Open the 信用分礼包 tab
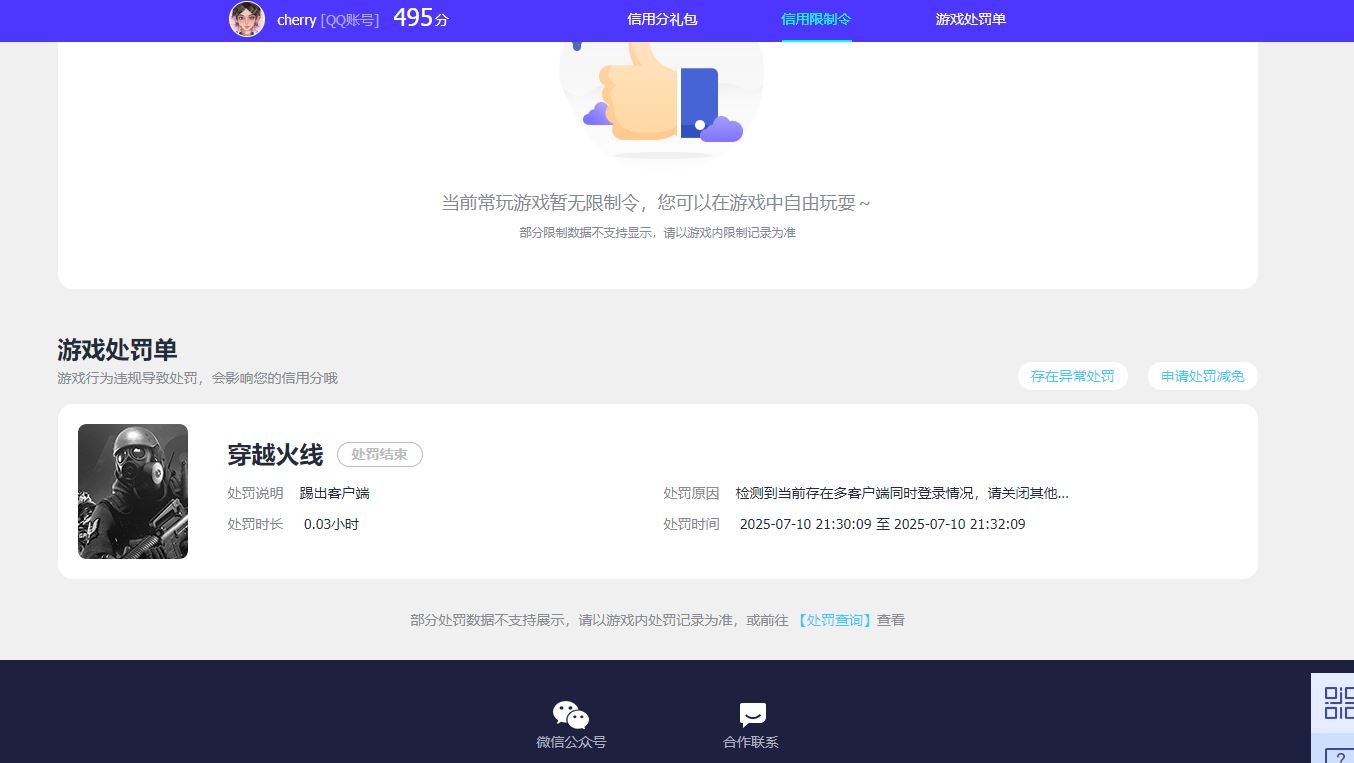The width and height of the screenshot is (1354, 763). [662, 19]
